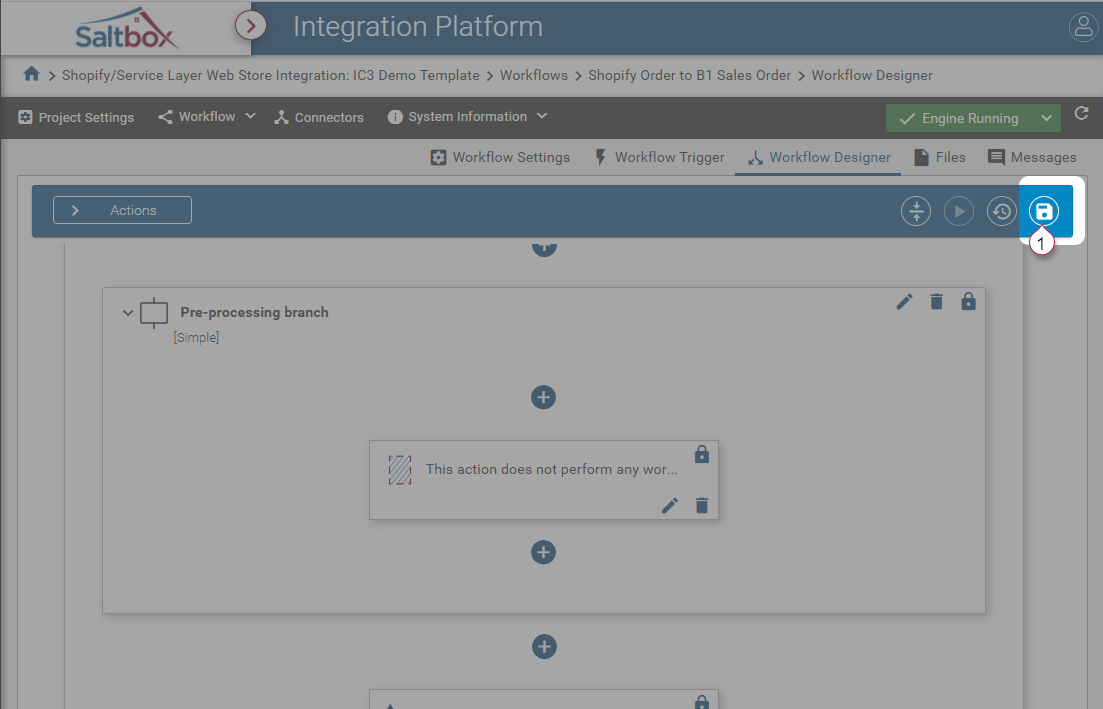
Task: Click the Run workflow play button
Action: [959, 211]
